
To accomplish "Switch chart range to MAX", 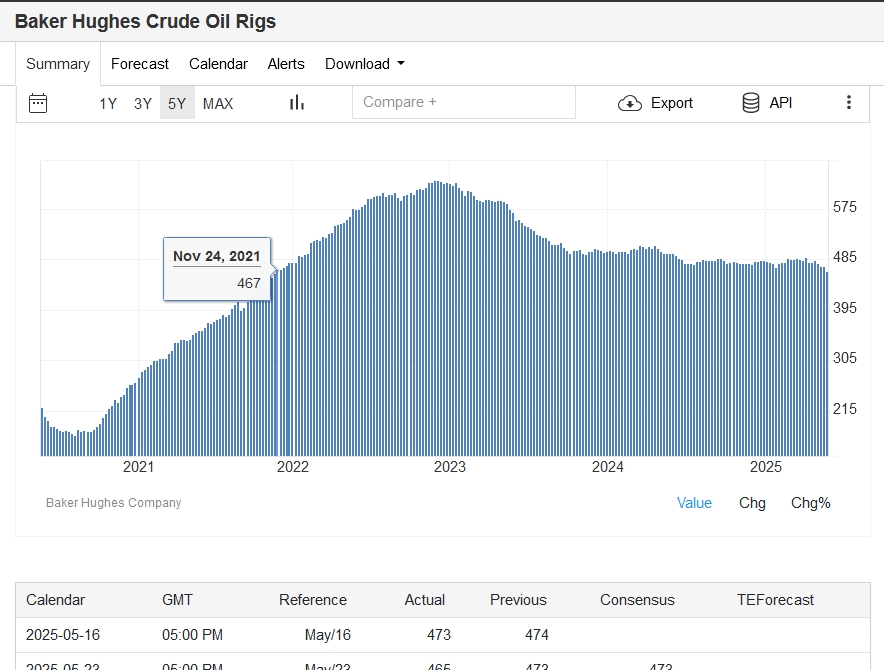I will tap(218, 103).
